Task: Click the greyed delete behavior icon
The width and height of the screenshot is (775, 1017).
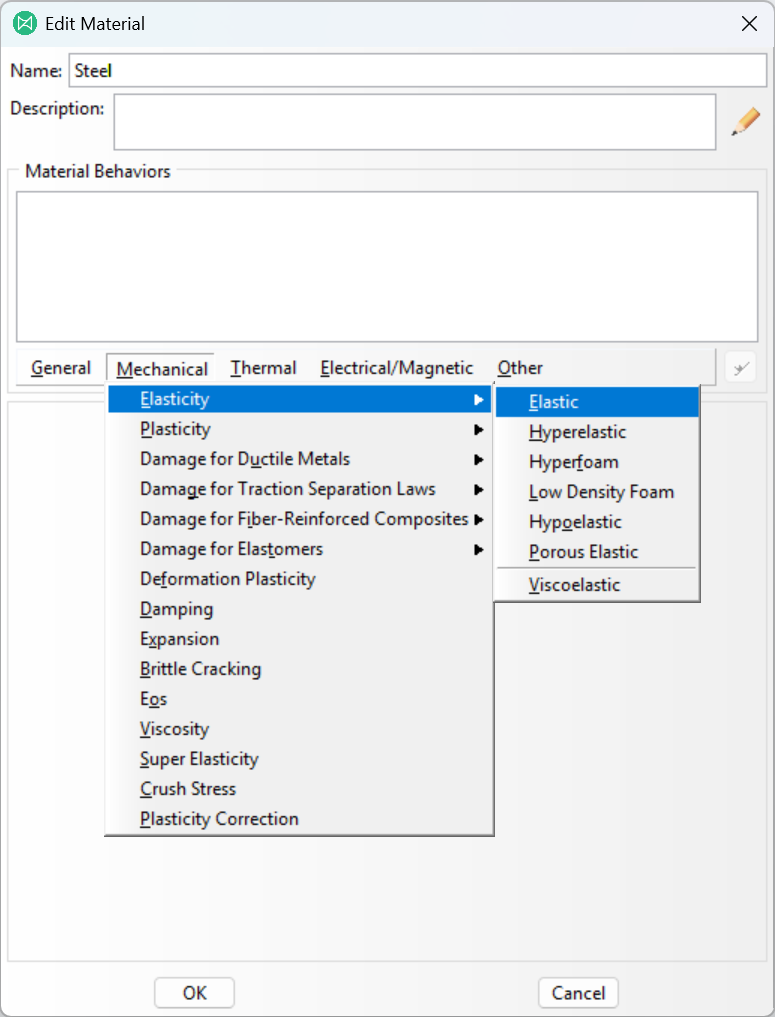Action: pos(741,369)
